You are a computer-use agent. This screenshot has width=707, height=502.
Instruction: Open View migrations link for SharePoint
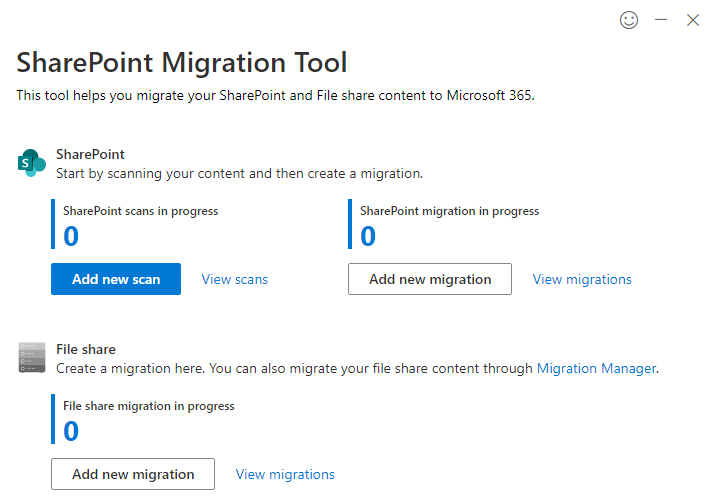pos(582,280)
